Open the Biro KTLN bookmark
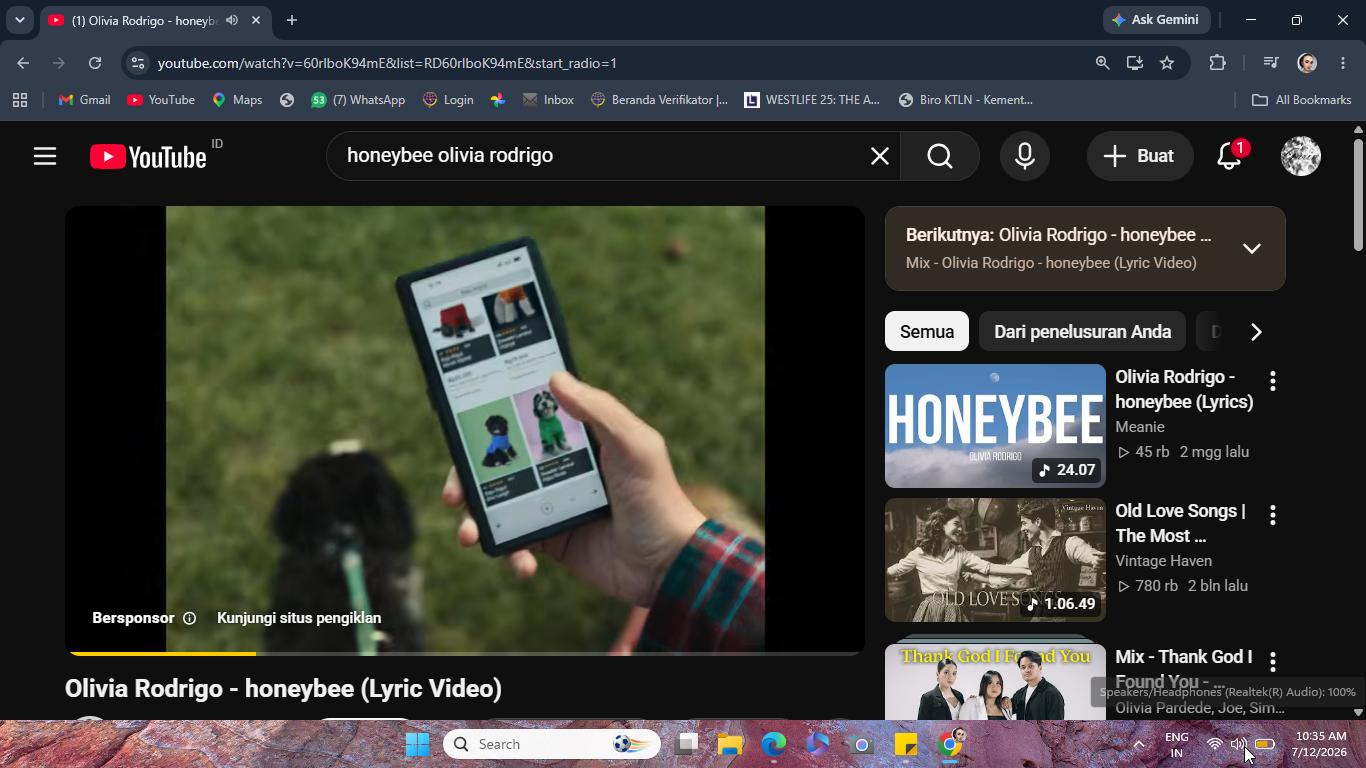 [966, 100]
